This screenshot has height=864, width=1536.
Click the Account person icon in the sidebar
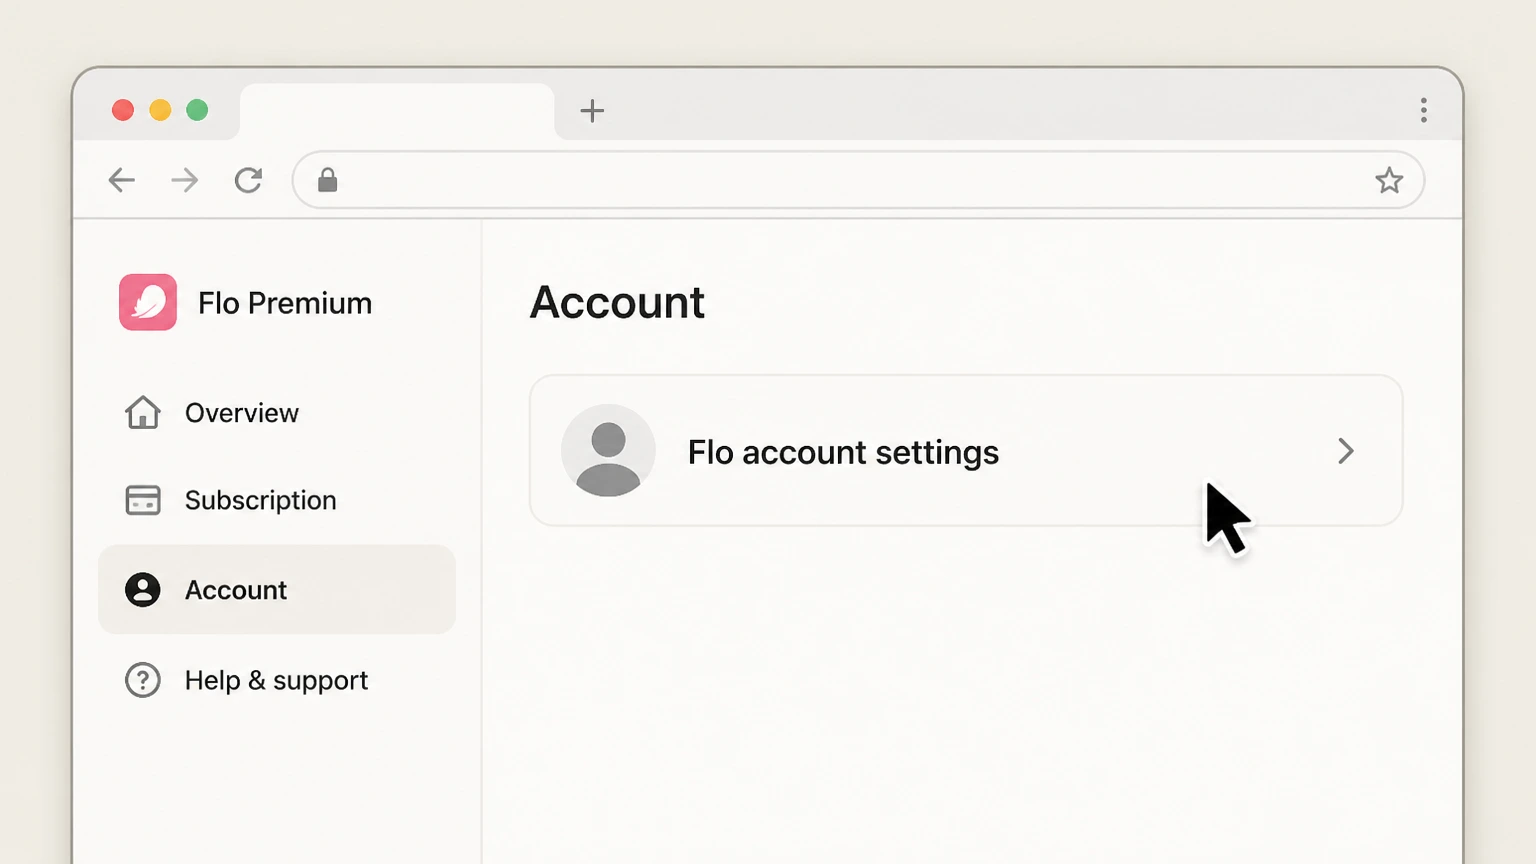click(x=143, y=590)
